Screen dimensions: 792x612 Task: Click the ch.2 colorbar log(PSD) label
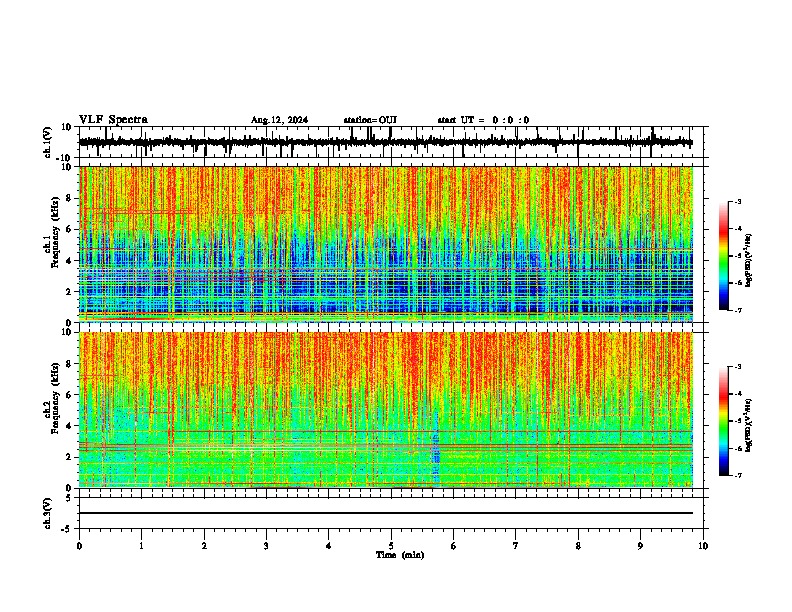click(x=749, y=426)
